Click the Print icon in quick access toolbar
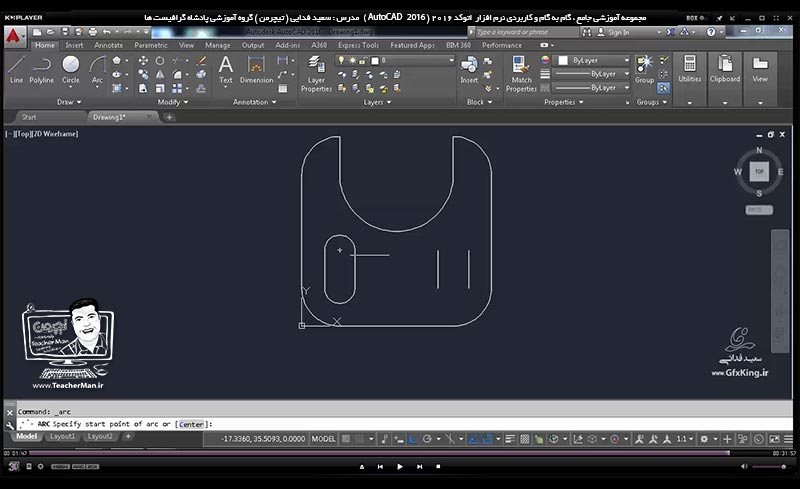 (x=92, y=32)
